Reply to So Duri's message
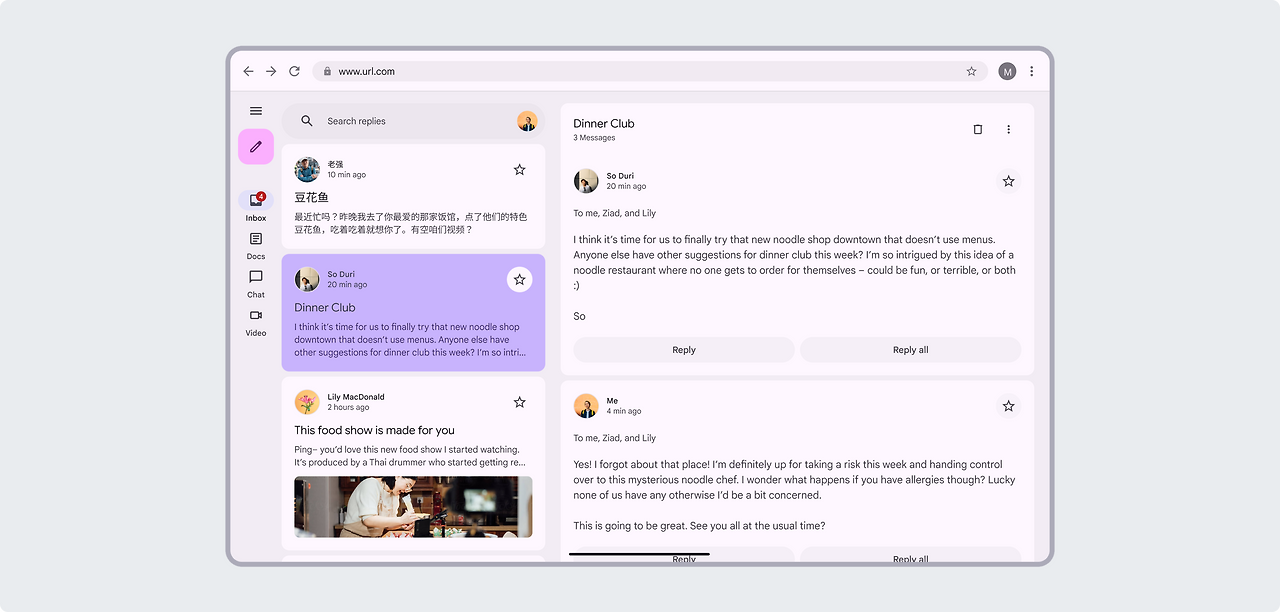Screen dimensions: 1280x612 pyautogui.click(x=684, y=350)
